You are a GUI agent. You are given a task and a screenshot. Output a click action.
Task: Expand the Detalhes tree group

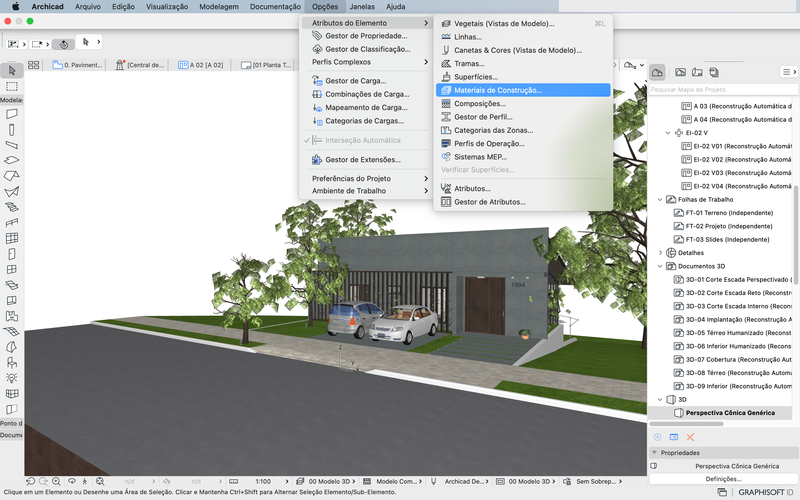click(x=660, y=253)
